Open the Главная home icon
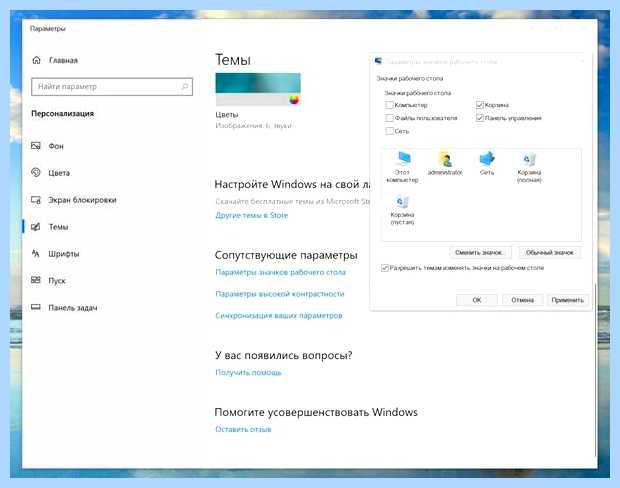 [x=36, y=60]
